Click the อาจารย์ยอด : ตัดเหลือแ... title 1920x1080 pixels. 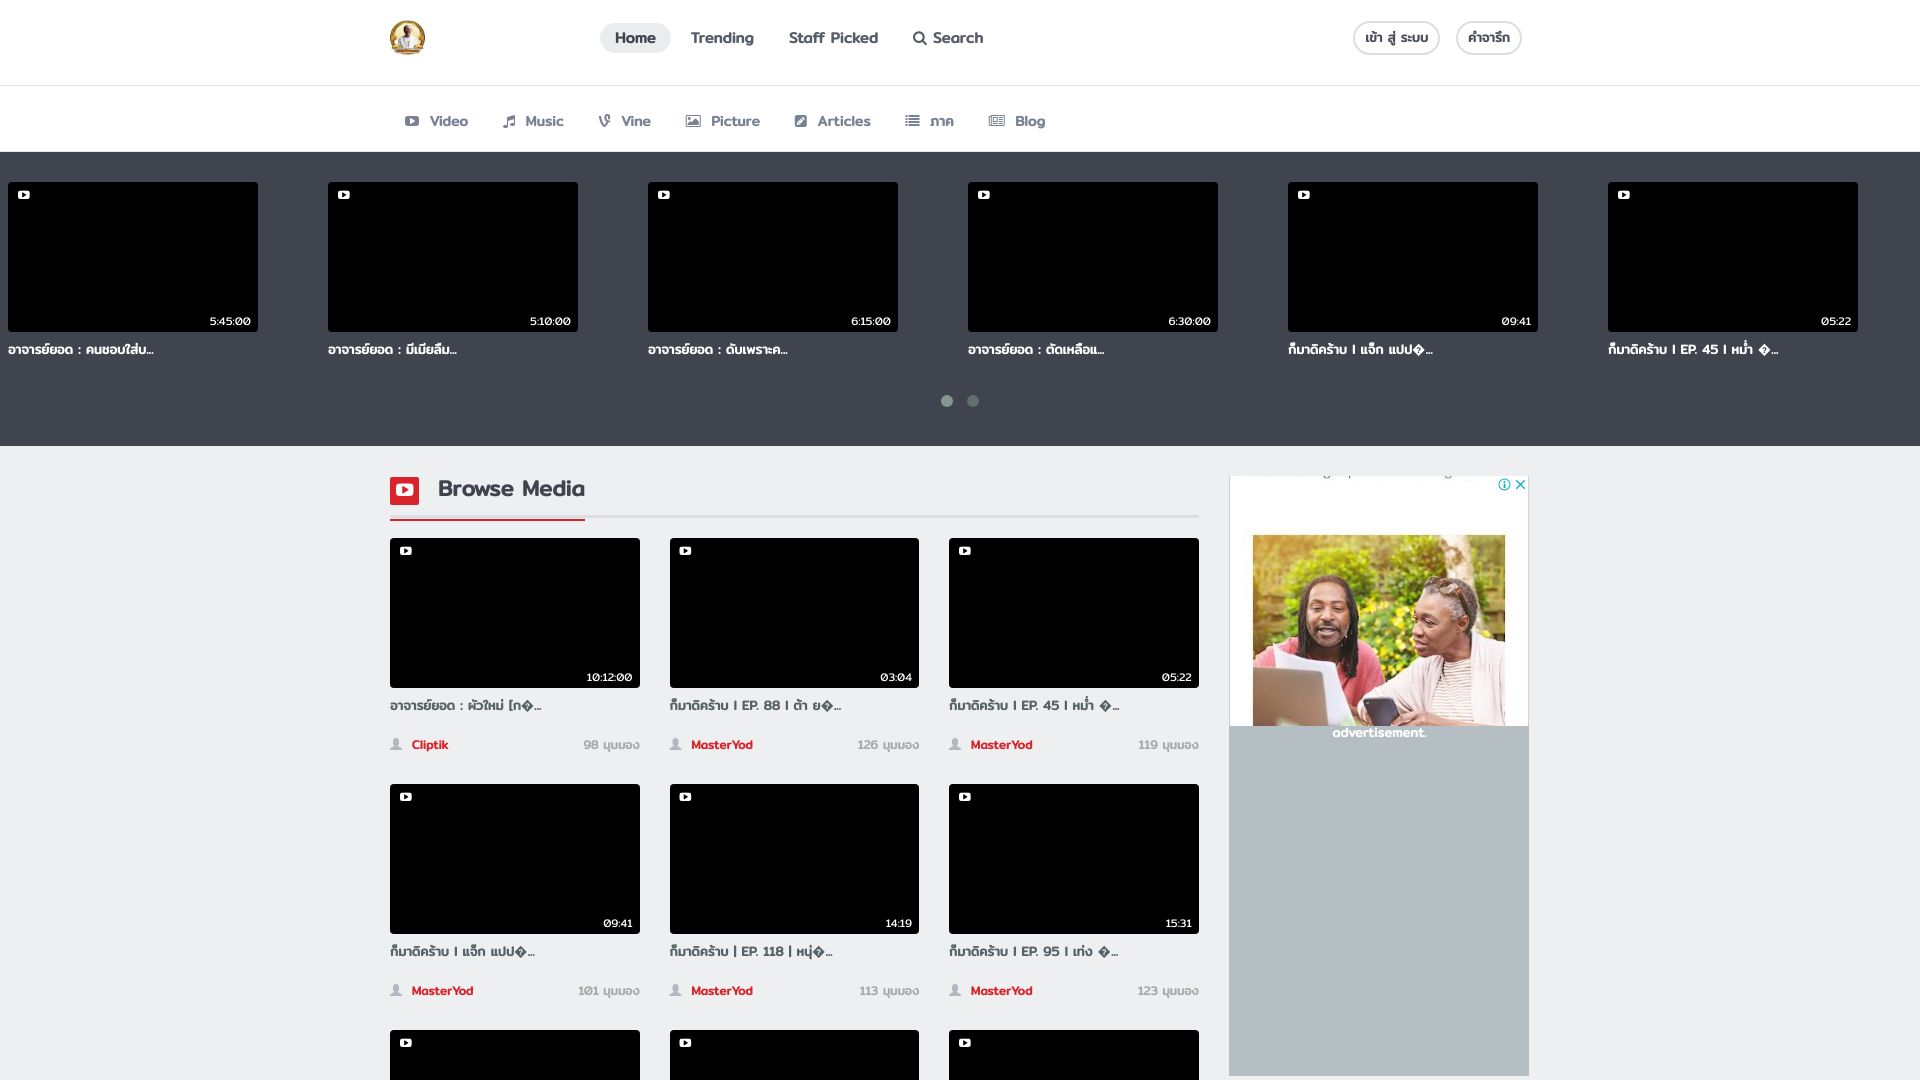[x=1036, y=350]
